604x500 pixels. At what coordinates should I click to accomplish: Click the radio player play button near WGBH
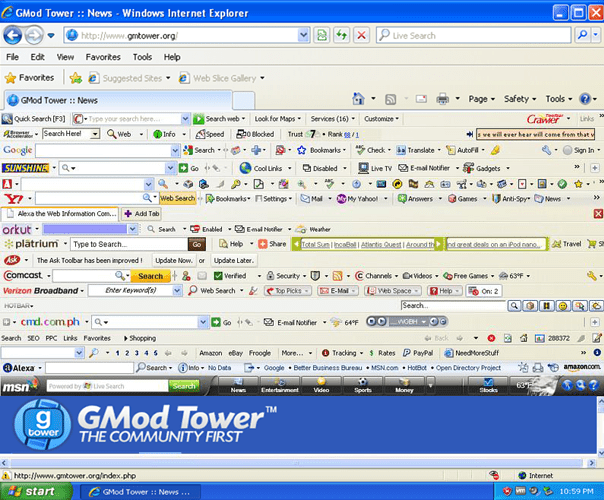tap(381, 321)
